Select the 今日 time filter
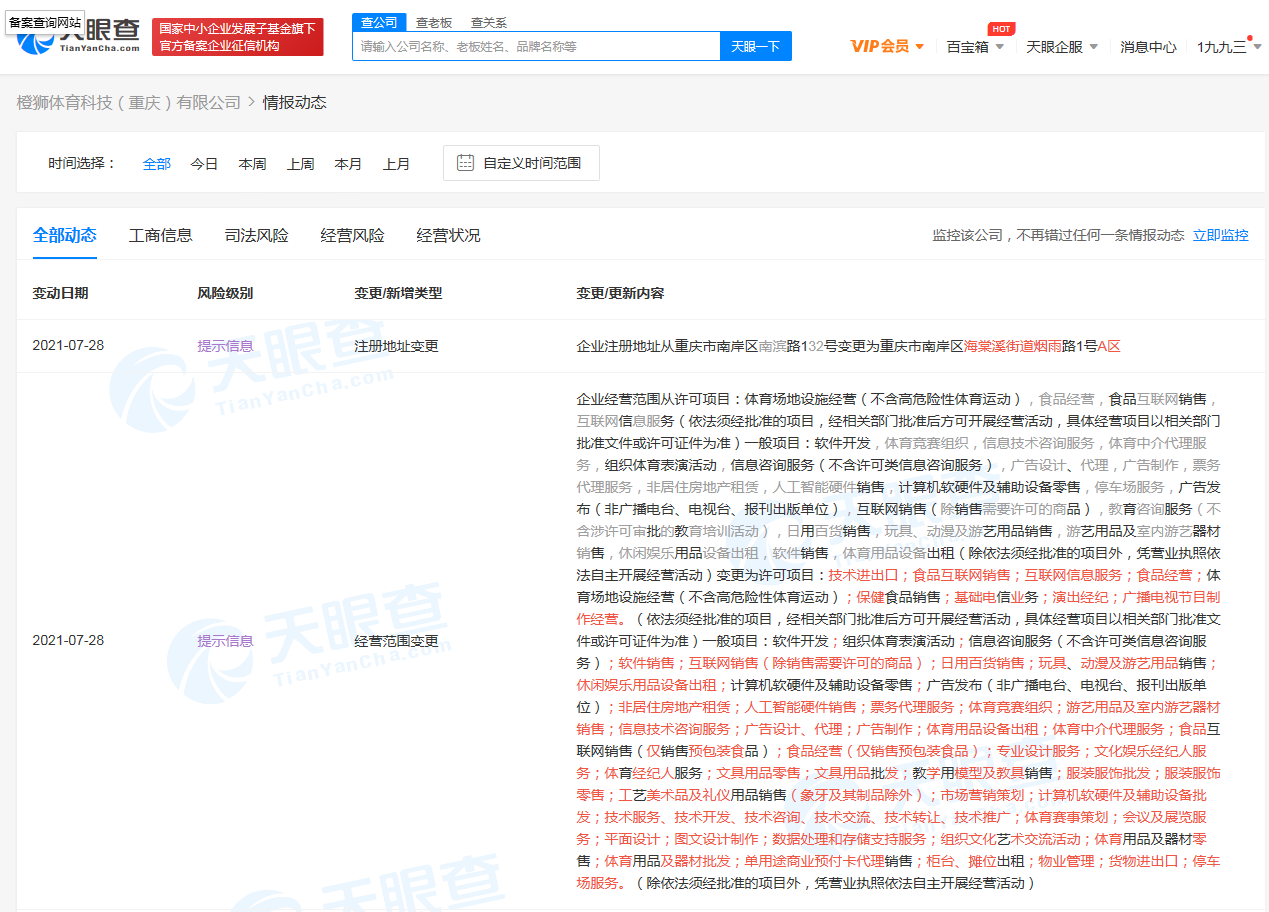This screenshot has width=1269, height=912. [204, 163]
